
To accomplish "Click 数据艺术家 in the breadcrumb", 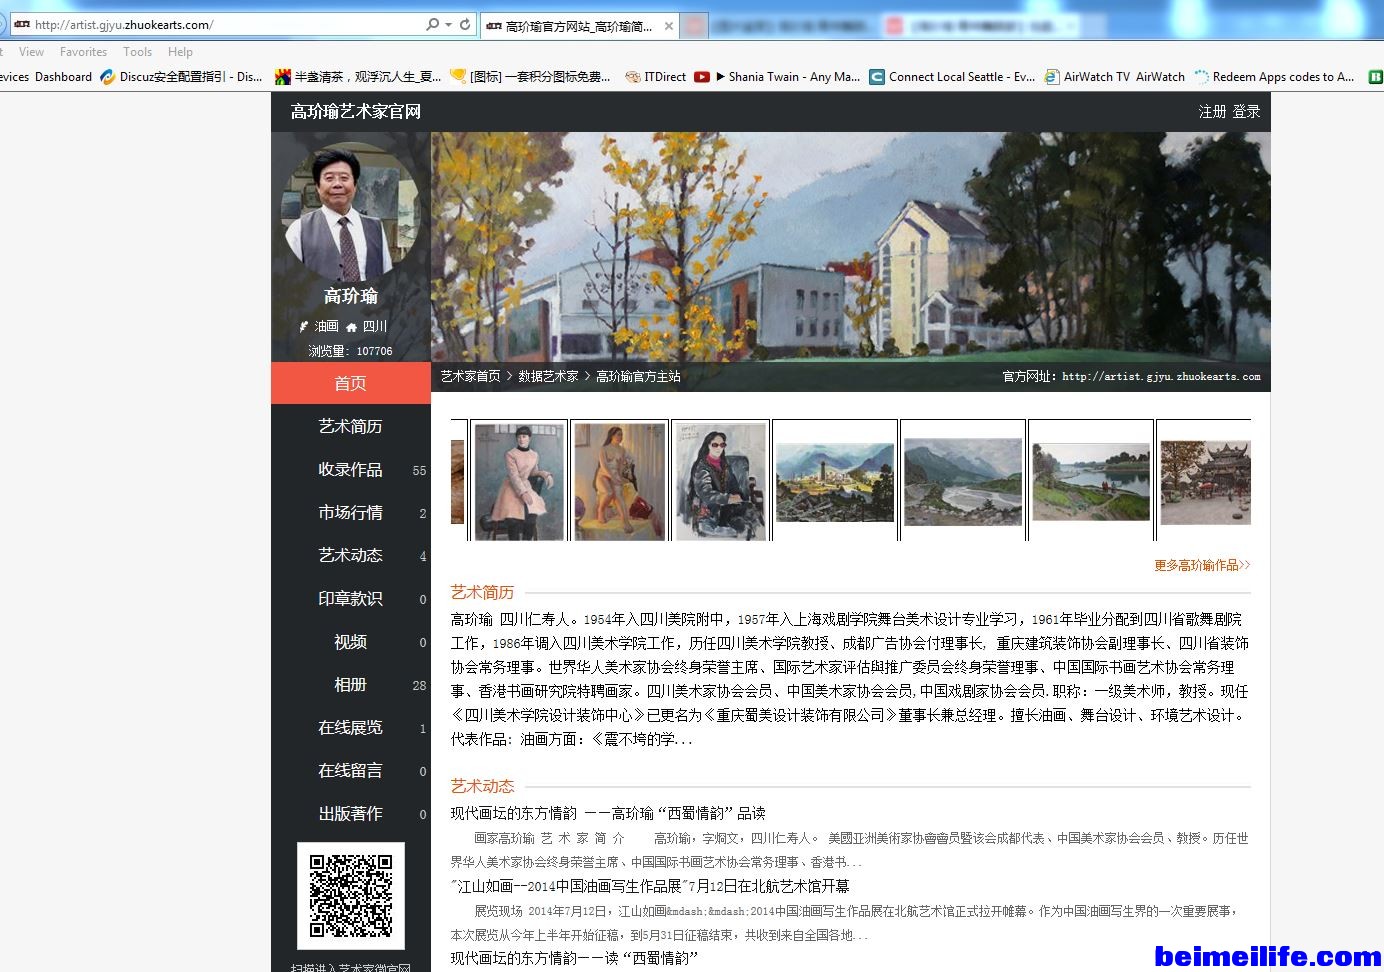I will tap(548, 376).
